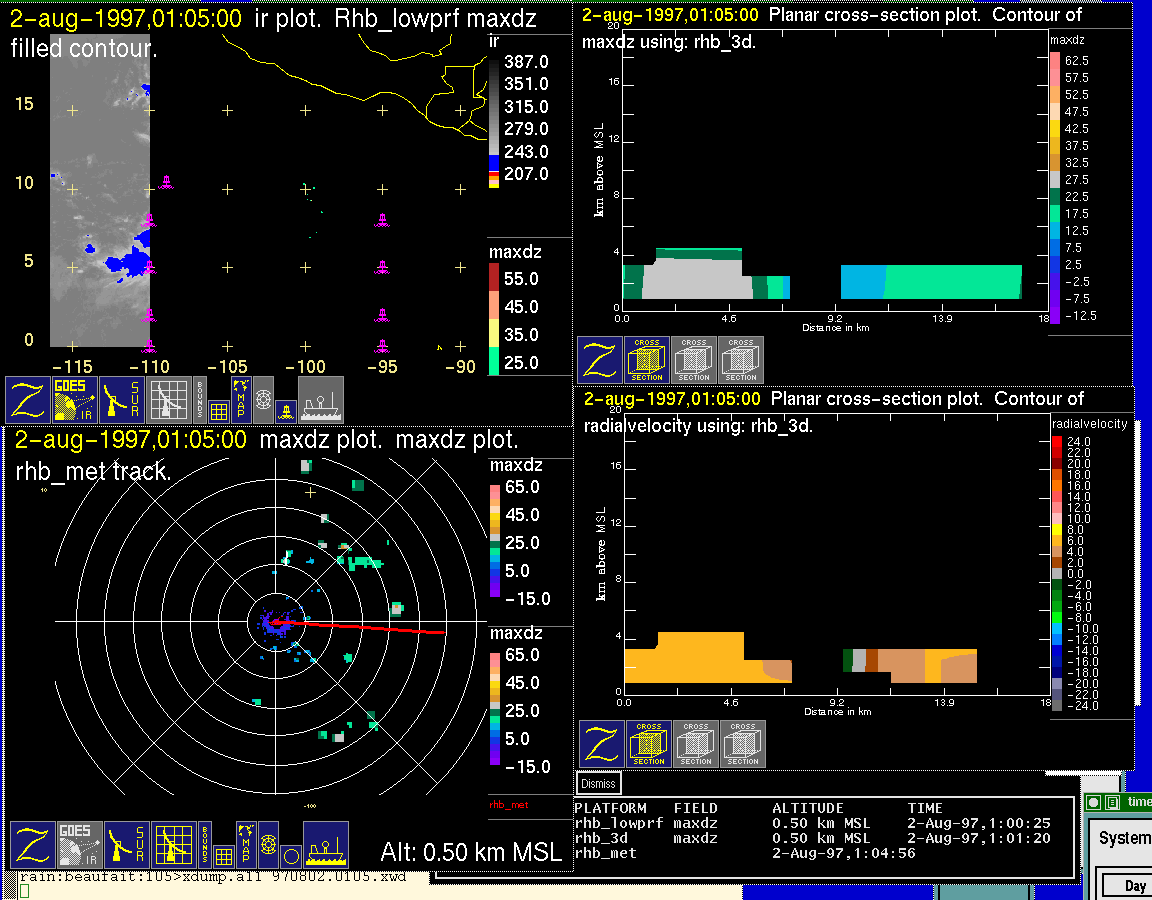Image resolution: width=1152 pixels, height=900 pixels.
Task: Click the range rings icon in the maxdz plot toolbar
Action: coord(268,843)
